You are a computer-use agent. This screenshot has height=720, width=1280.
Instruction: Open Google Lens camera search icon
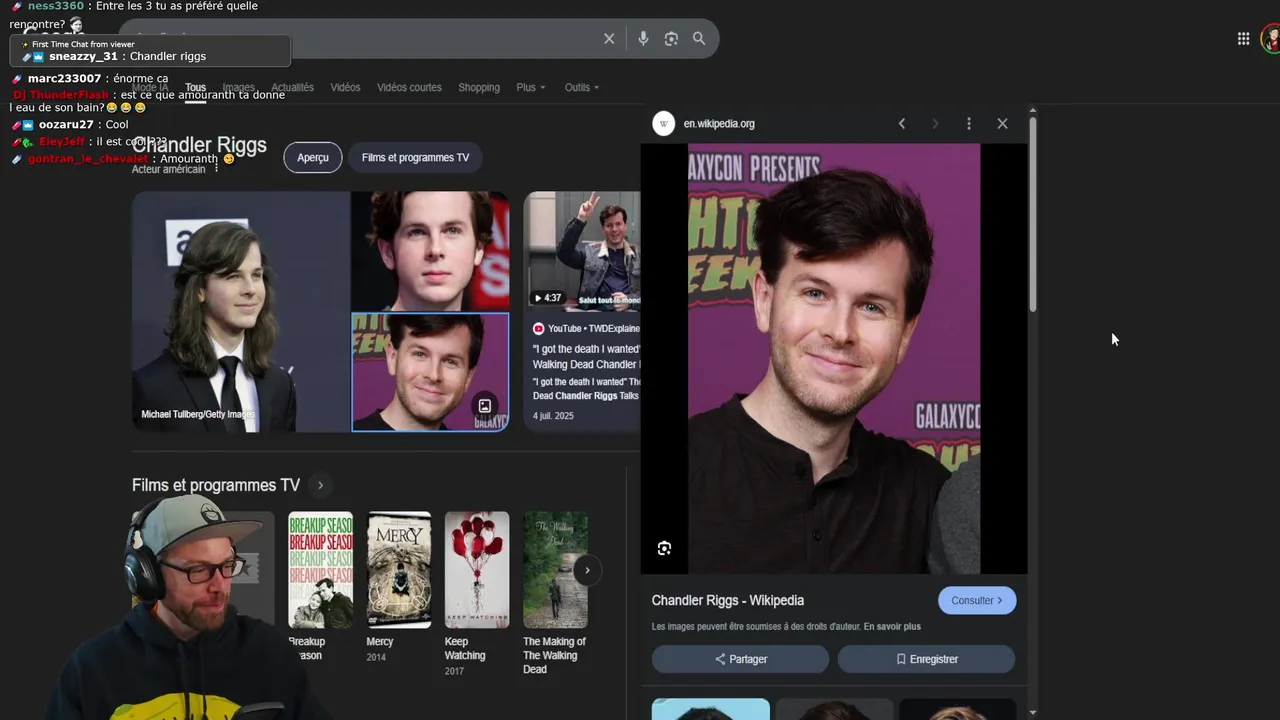click(671, 39)
